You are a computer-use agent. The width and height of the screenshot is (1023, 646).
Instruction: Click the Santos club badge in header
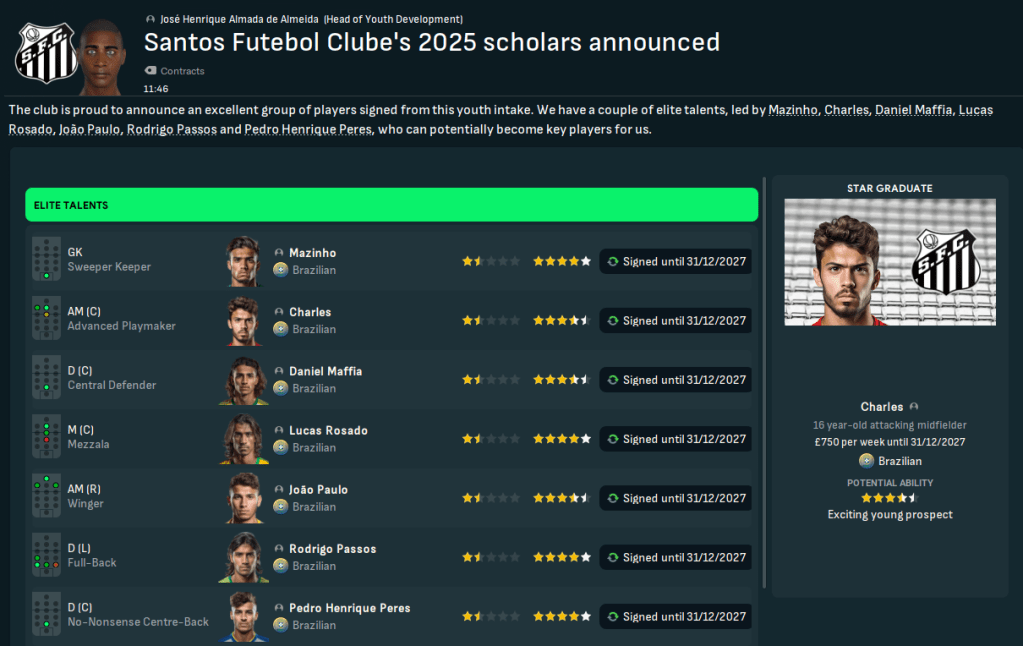tap(46, 54)
